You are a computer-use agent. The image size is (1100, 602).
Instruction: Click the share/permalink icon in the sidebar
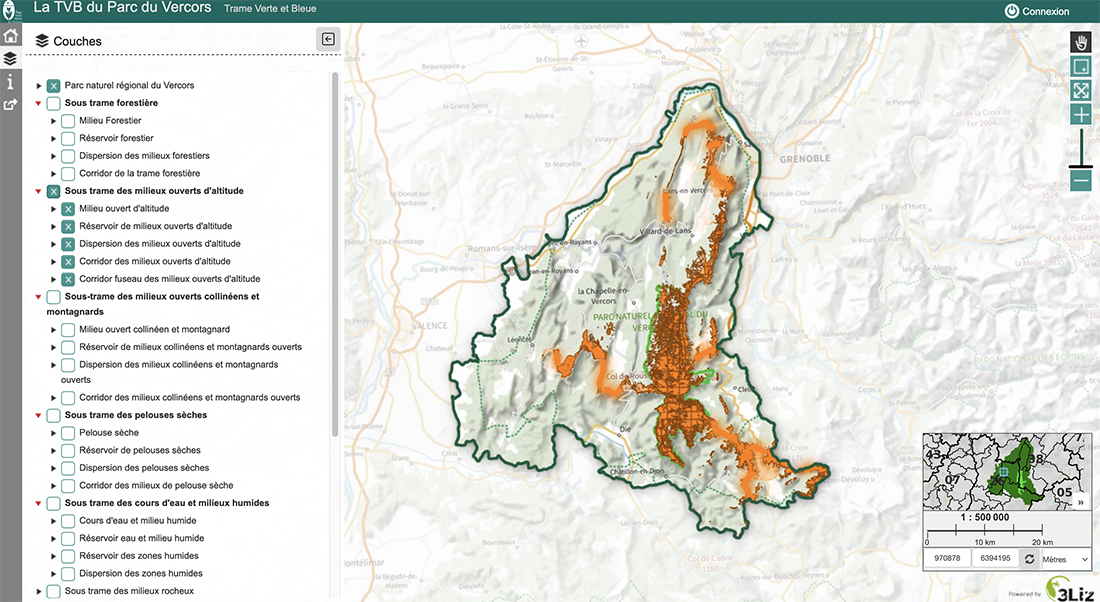coord(10,104)
